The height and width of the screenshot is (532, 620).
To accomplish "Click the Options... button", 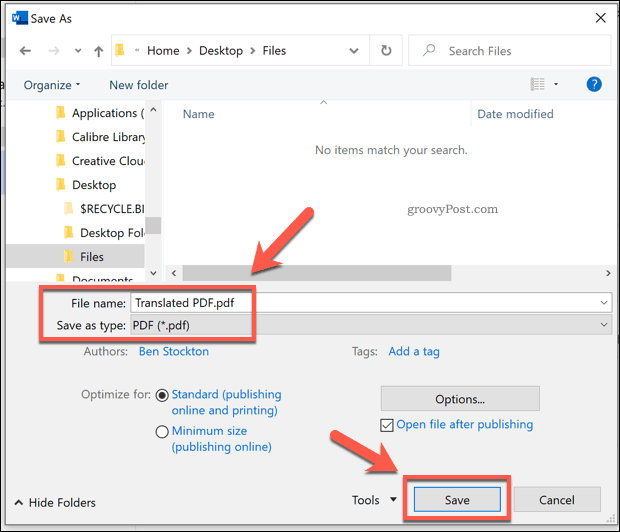I will (x=460, y=399).
